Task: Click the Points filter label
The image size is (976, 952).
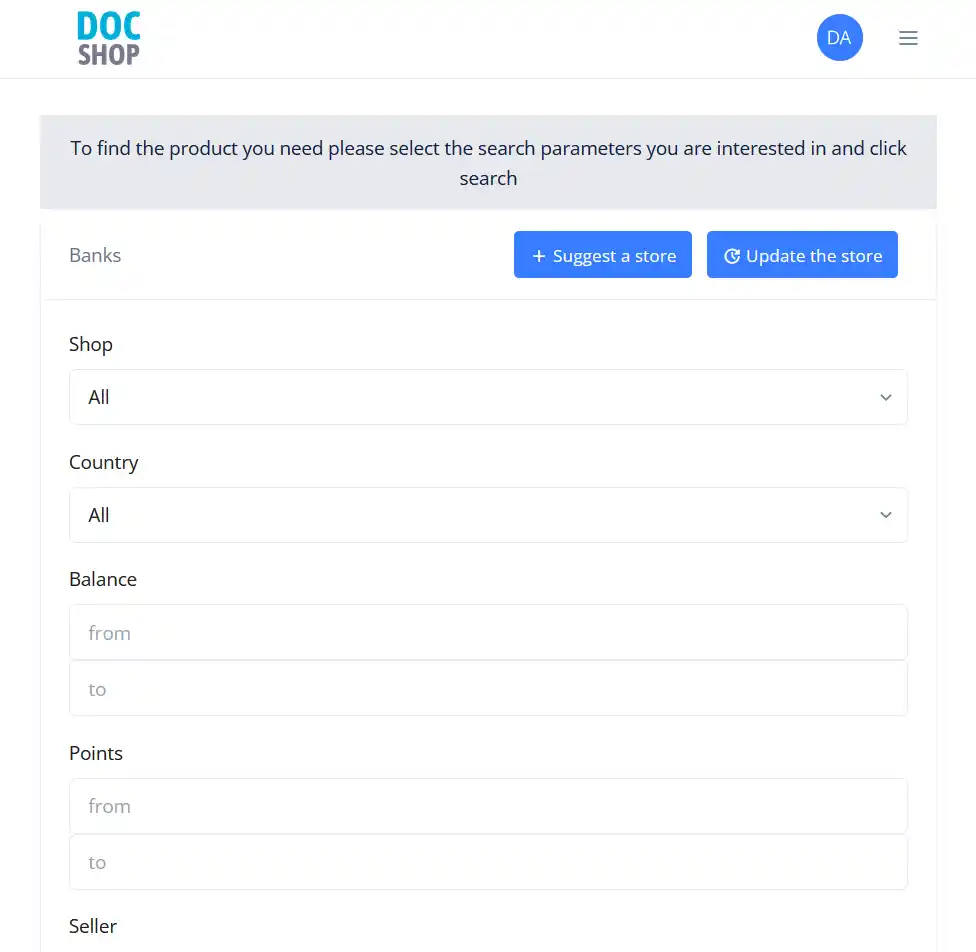Action: click(96, 753)
